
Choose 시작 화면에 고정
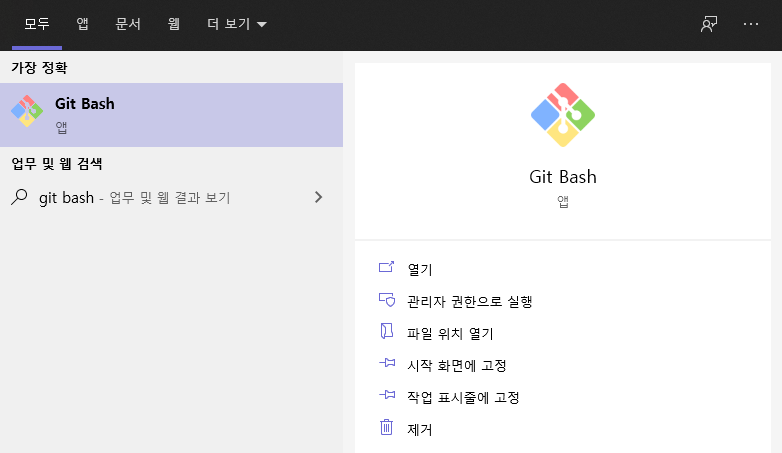coord(457,365)
